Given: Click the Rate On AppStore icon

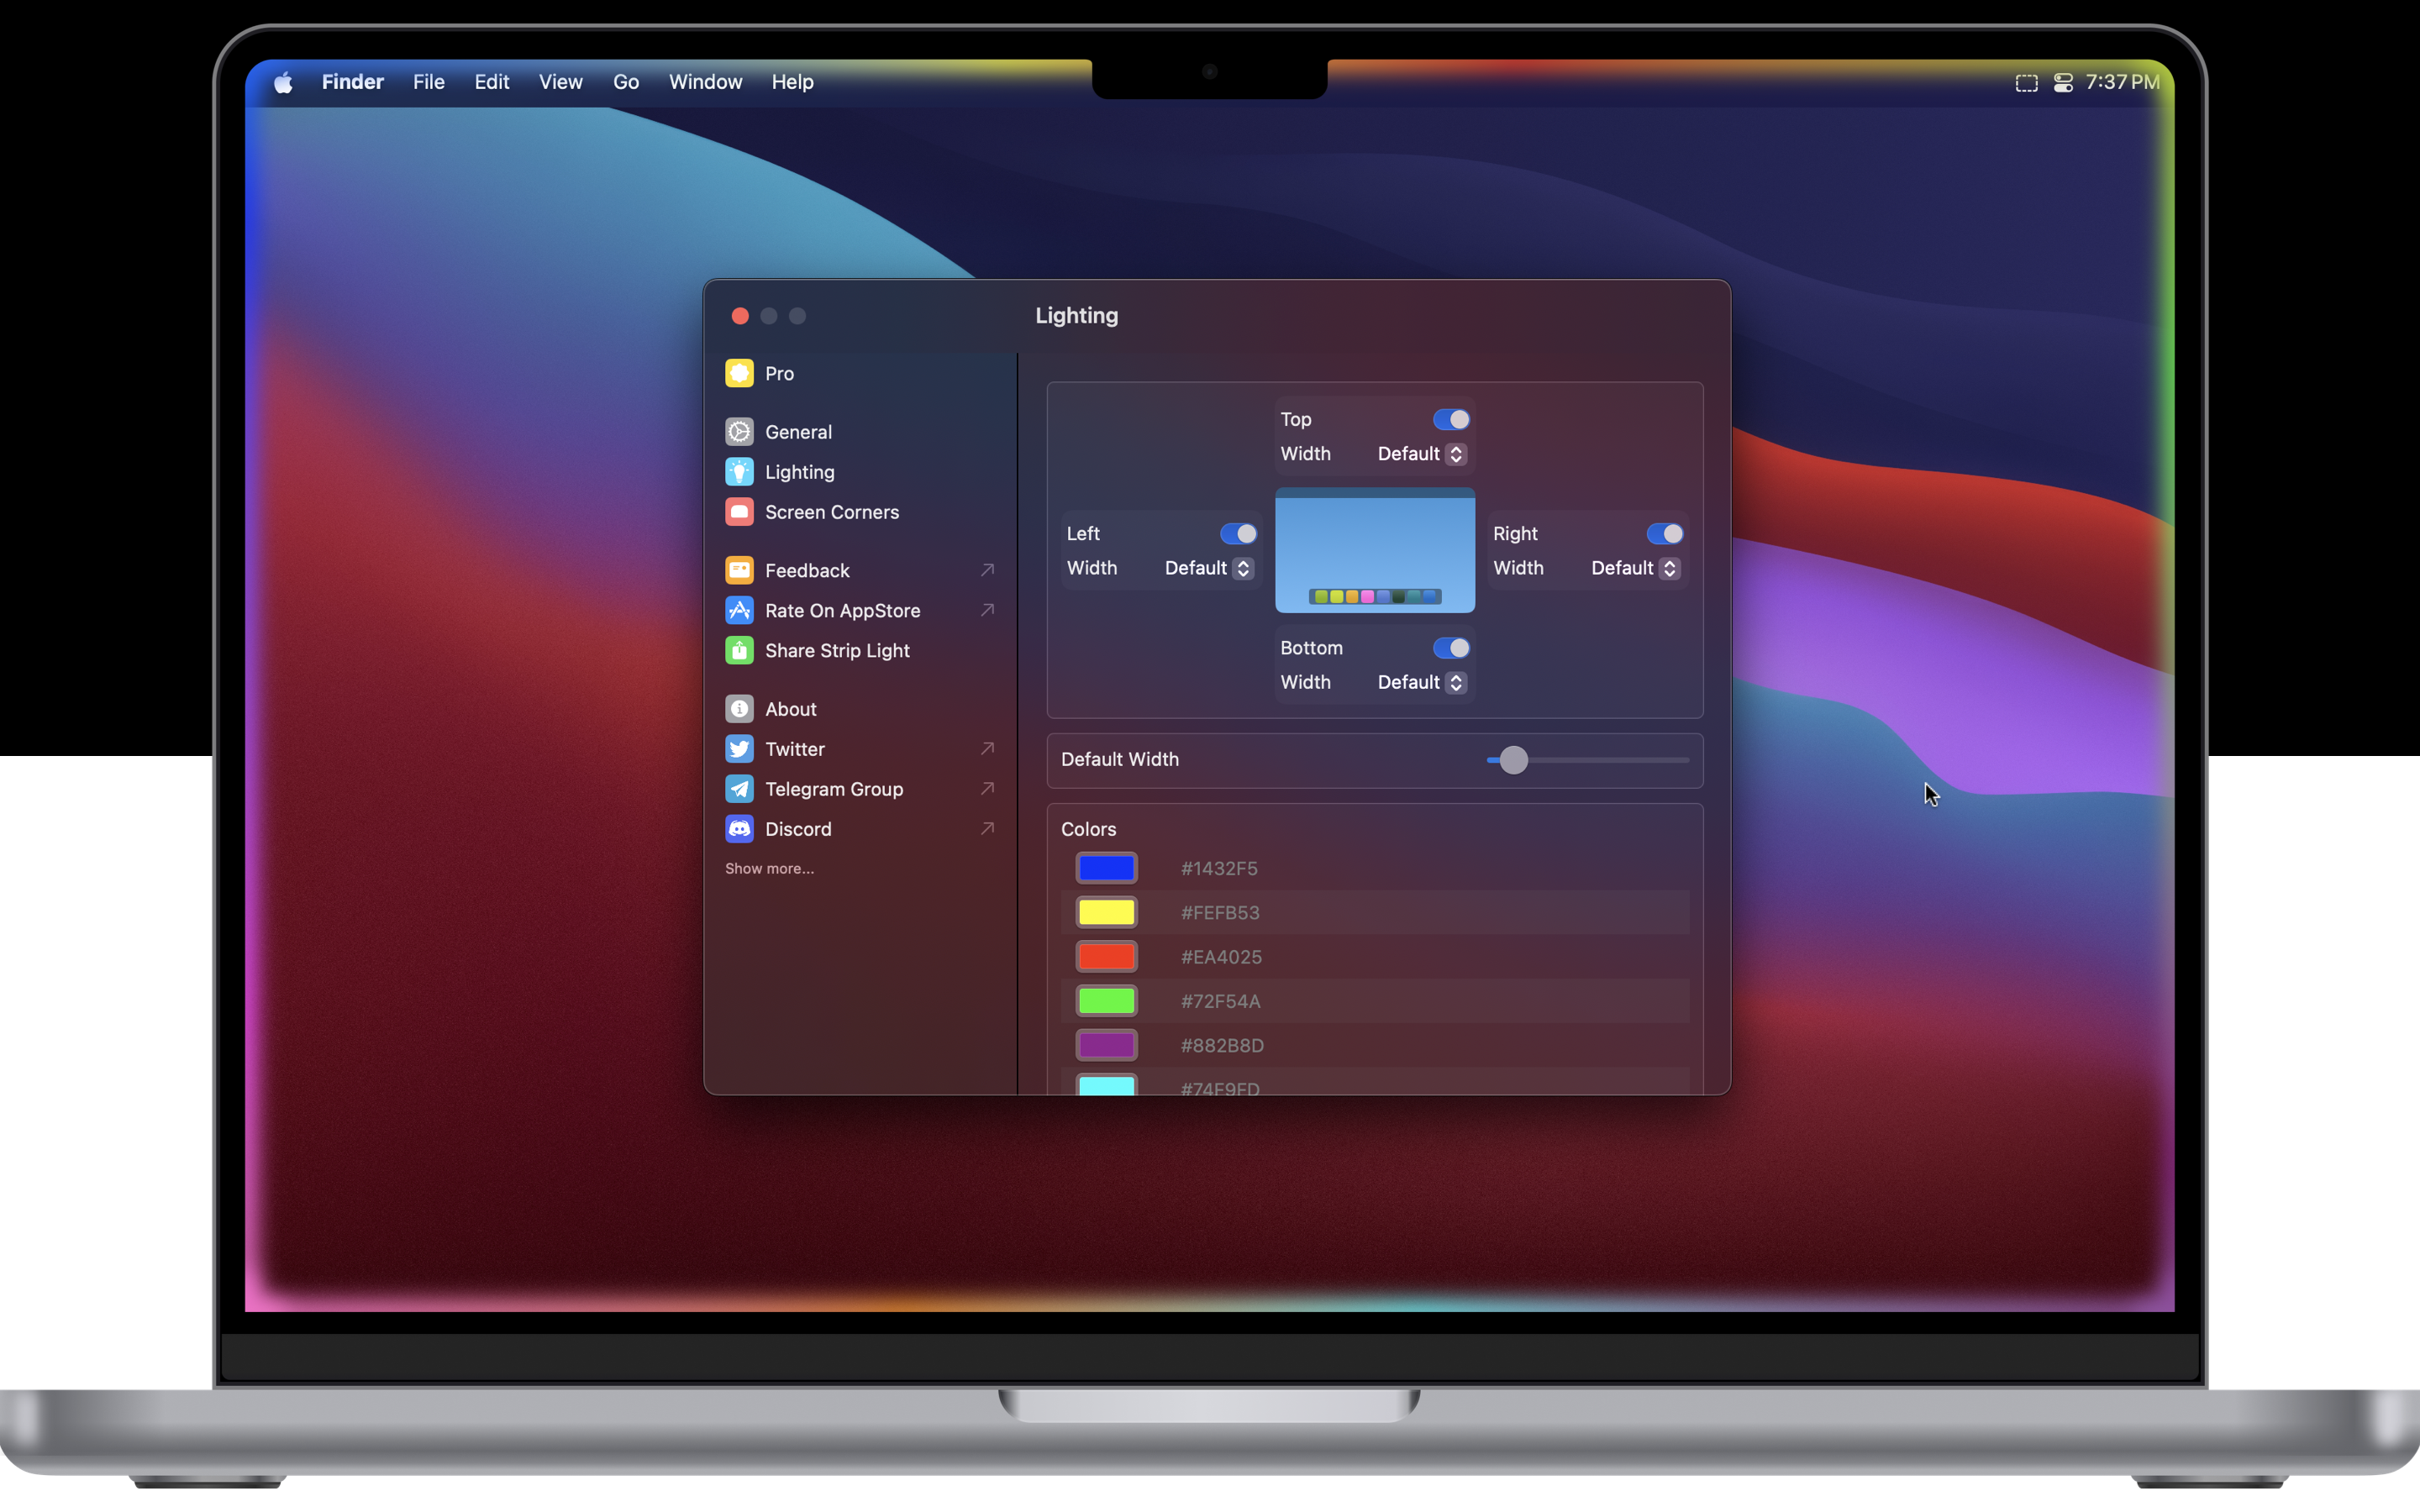Looking at the screenshot, I should click(739, 610).
